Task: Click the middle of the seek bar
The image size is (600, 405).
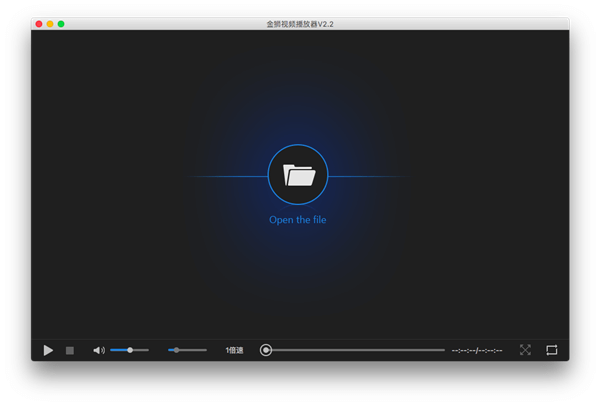Action: click(355, 350)
